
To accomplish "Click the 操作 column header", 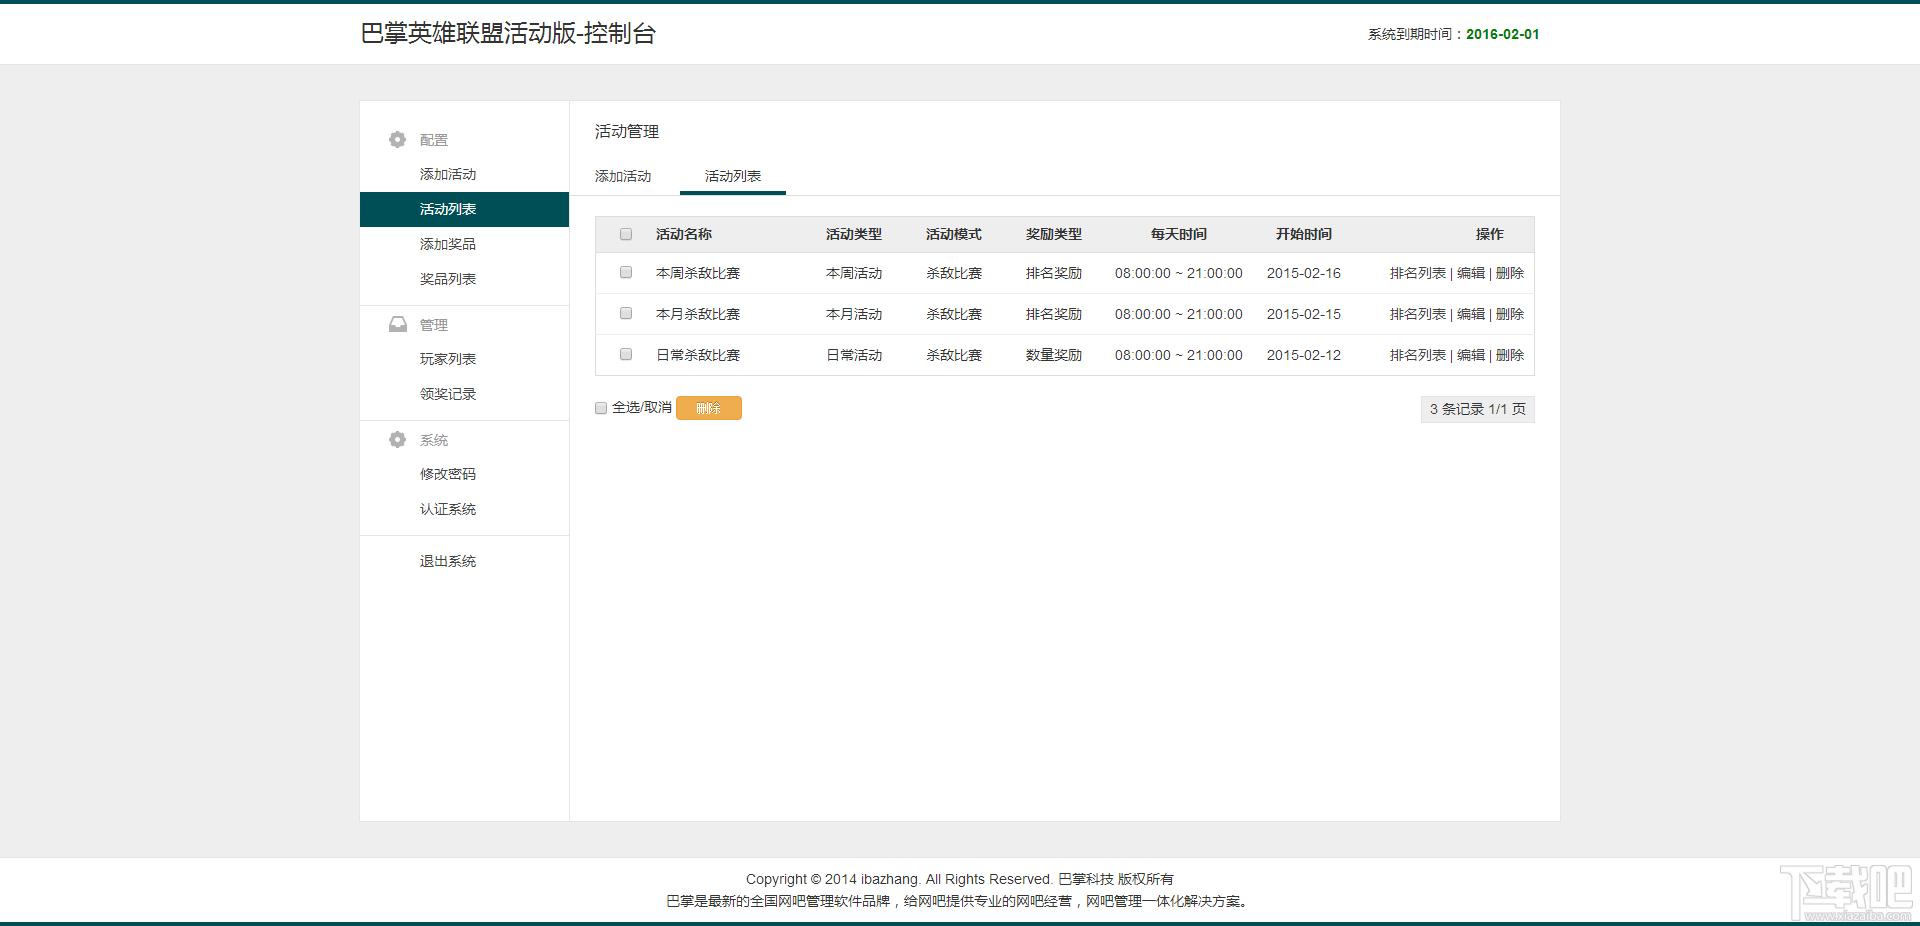I will 1490,234.
